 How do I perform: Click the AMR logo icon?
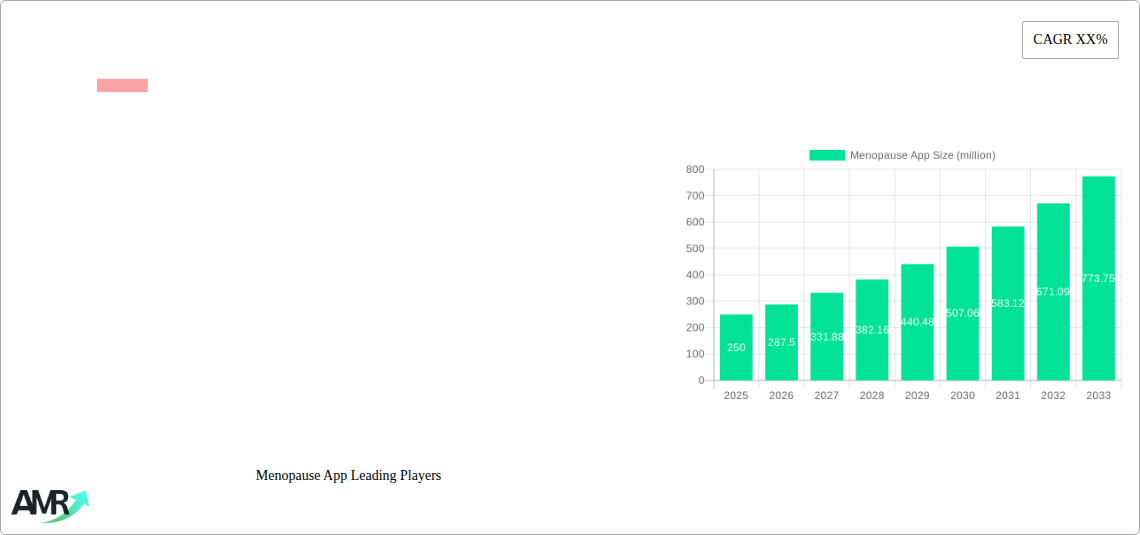click(x=49, y=505)
